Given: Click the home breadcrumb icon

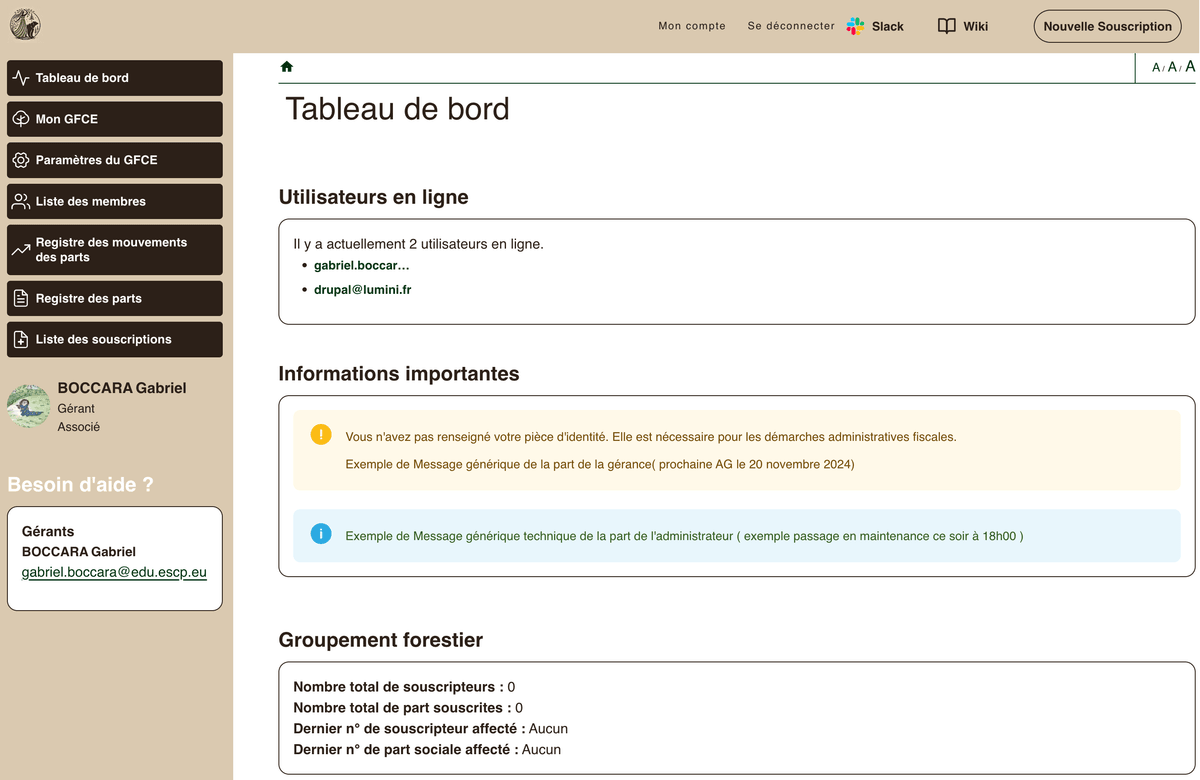Looking at the screenshot, I should point(287,67).
